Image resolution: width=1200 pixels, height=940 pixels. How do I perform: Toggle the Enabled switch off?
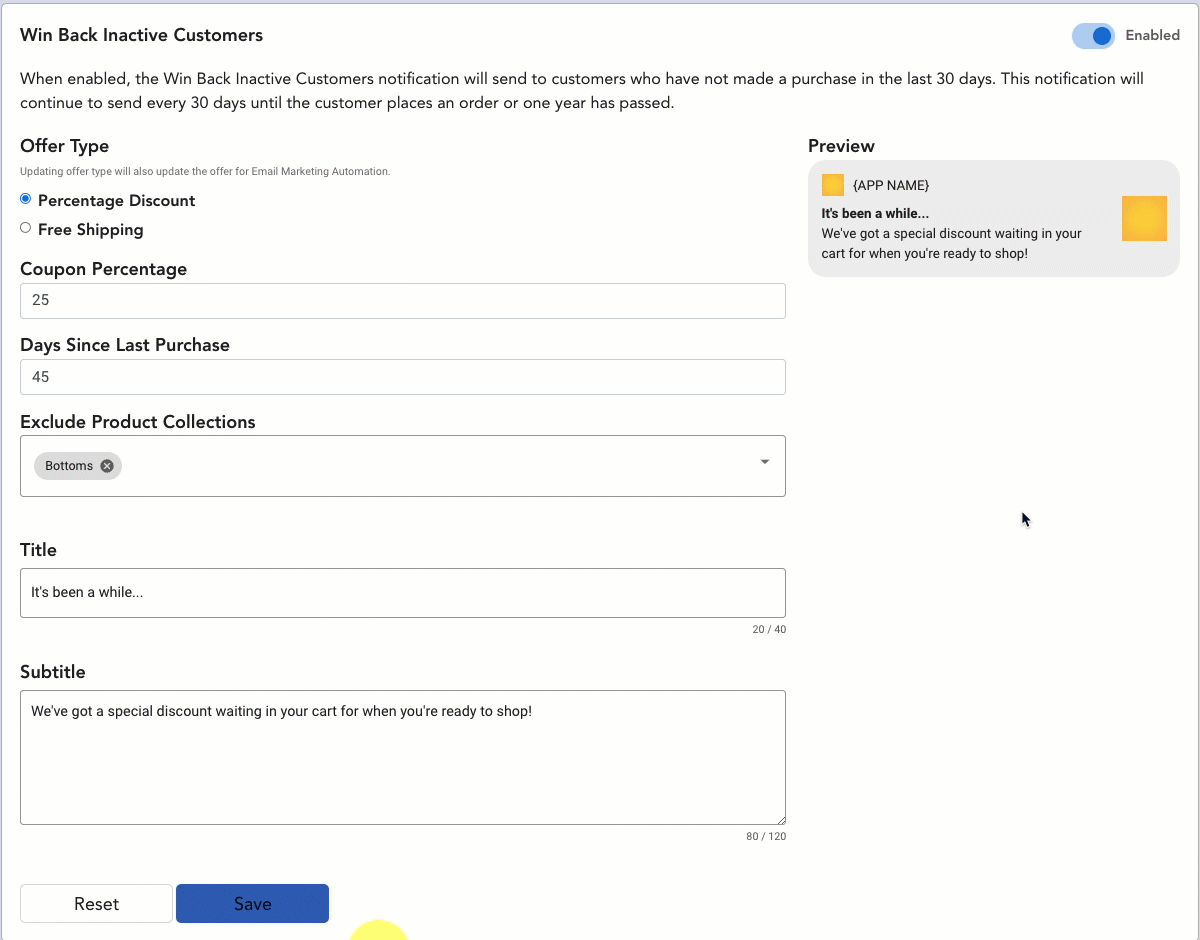tap(1093, 36)
